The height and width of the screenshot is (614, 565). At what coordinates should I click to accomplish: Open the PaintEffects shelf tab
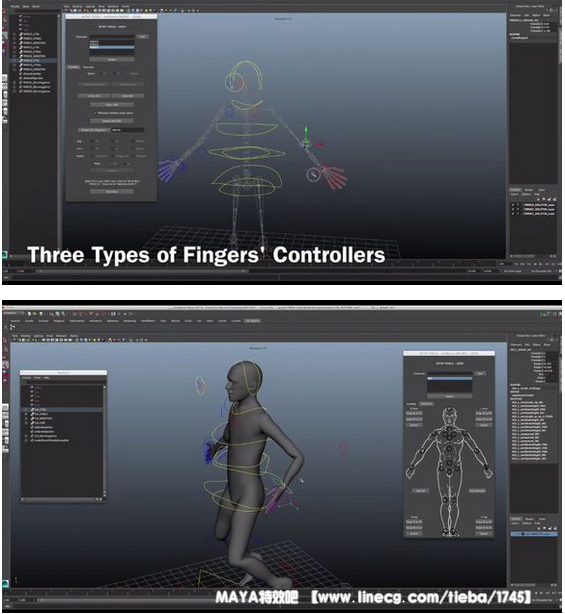point(148,321)
